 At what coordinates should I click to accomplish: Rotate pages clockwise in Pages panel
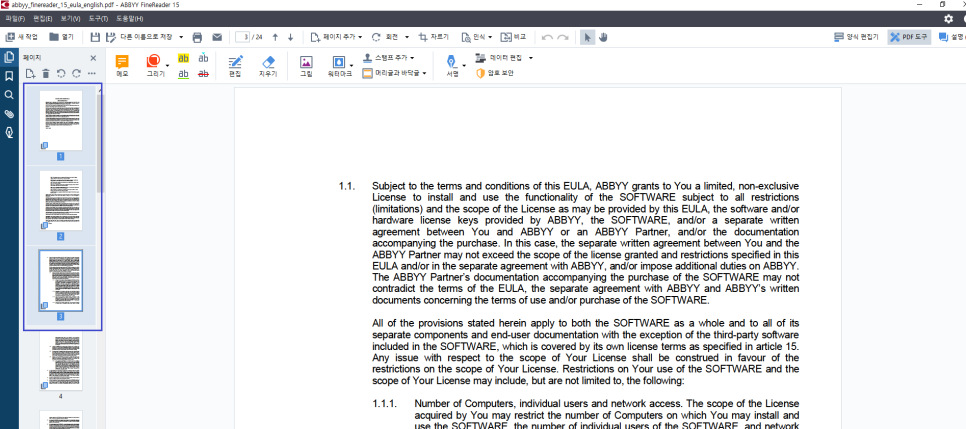click(76, 74)
